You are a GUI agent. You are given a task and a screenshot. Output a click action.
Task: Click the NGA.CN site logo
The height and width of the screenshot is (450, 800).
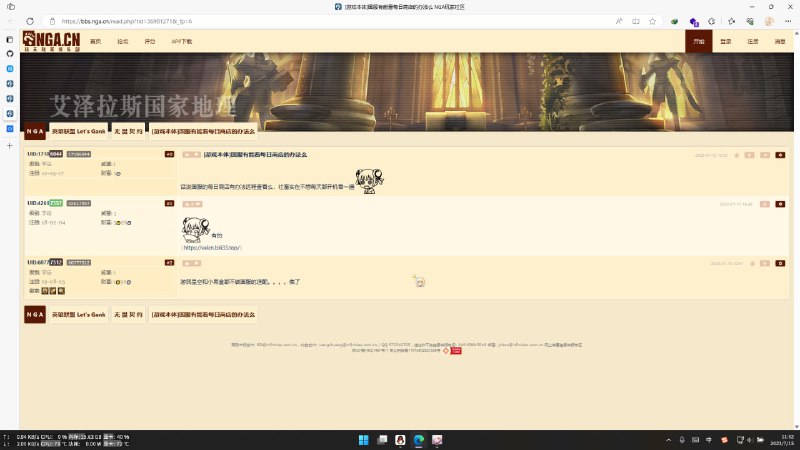coord(52,41)
